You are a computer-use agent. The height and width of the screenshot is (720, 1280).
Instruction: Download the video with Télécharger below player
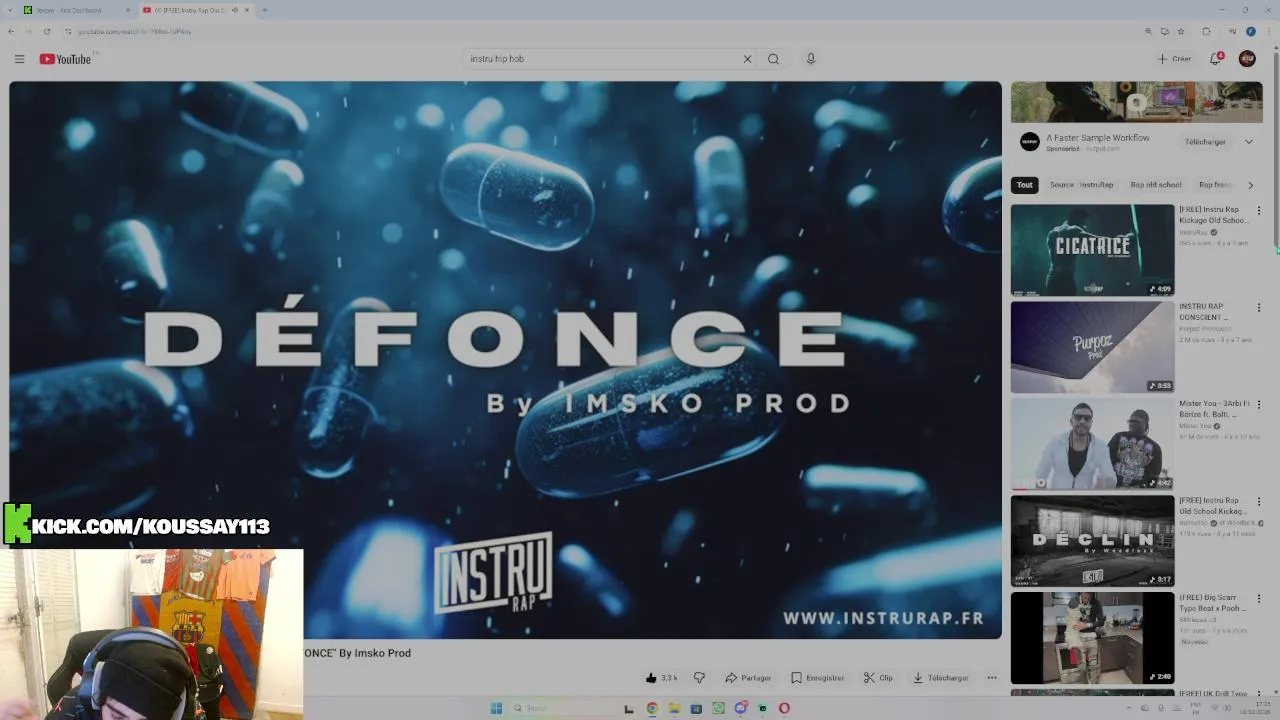coord(940,678)
